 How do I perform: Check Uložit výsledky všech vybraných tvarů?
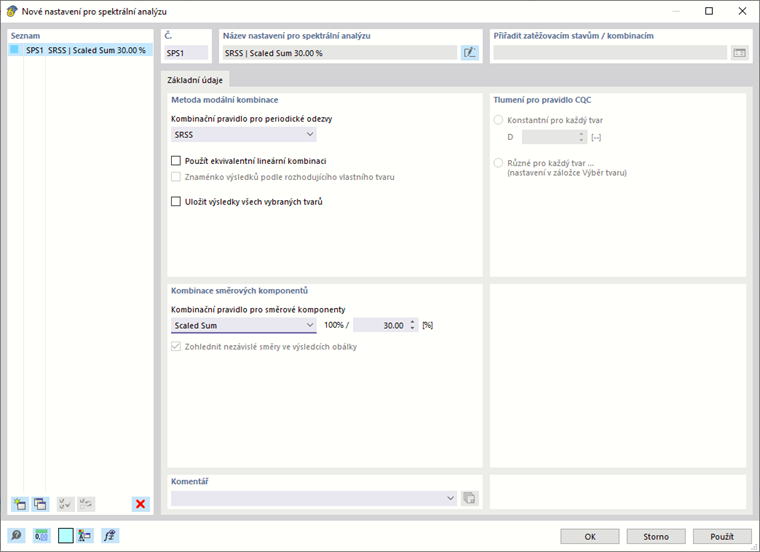[176, 201]
